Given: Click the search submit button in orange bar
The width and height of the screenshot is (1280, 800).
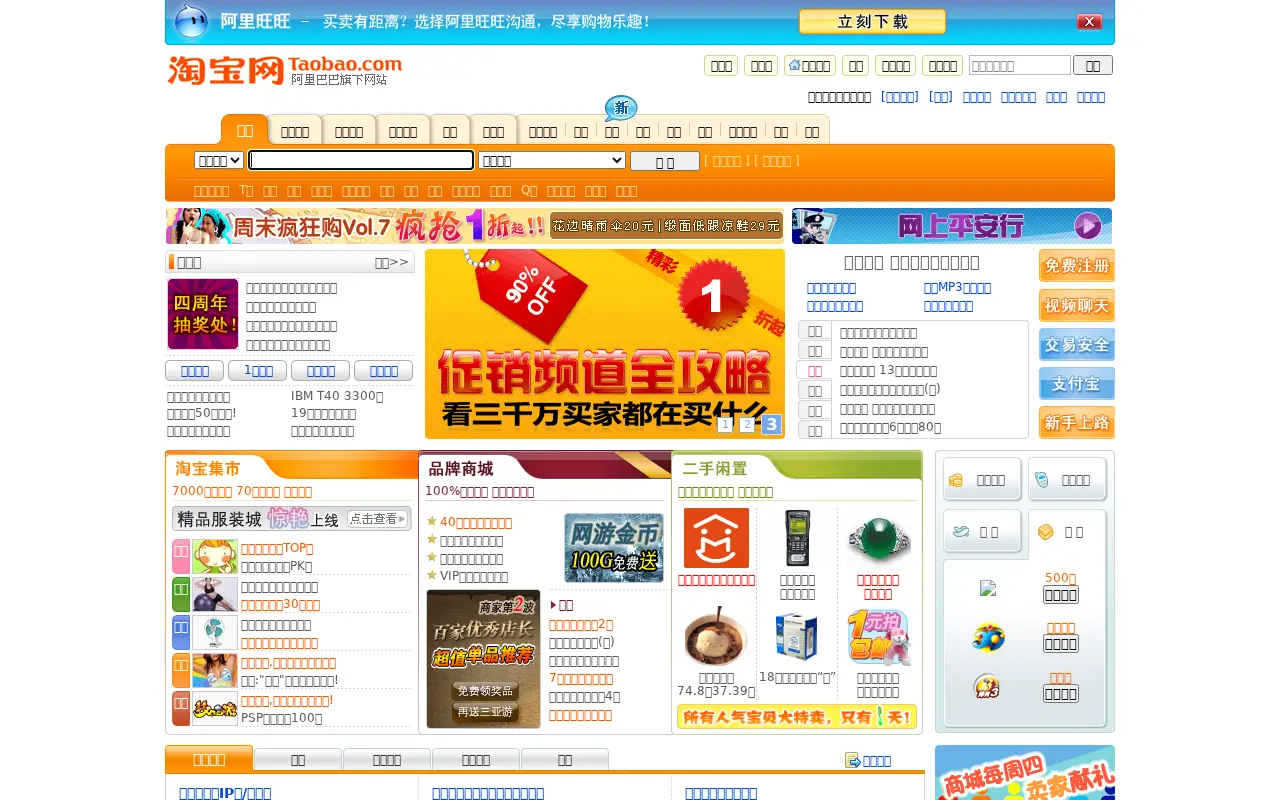Looking at the screenshot, I should coord(665,161).
